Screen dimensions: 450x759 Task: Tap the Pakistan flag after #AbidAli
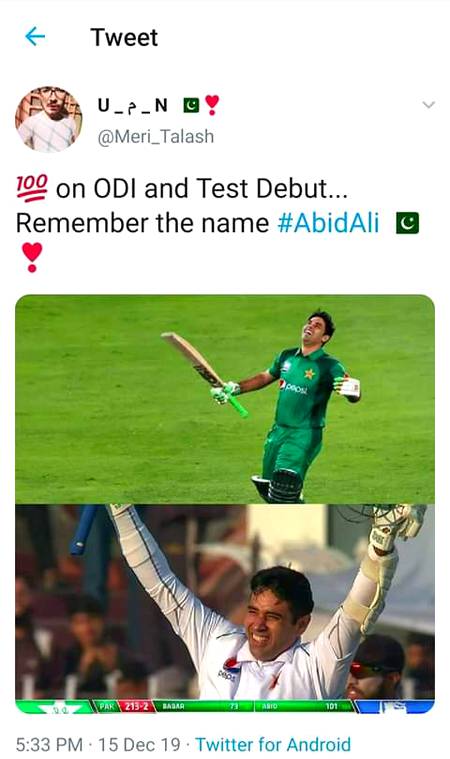[407, 223]
